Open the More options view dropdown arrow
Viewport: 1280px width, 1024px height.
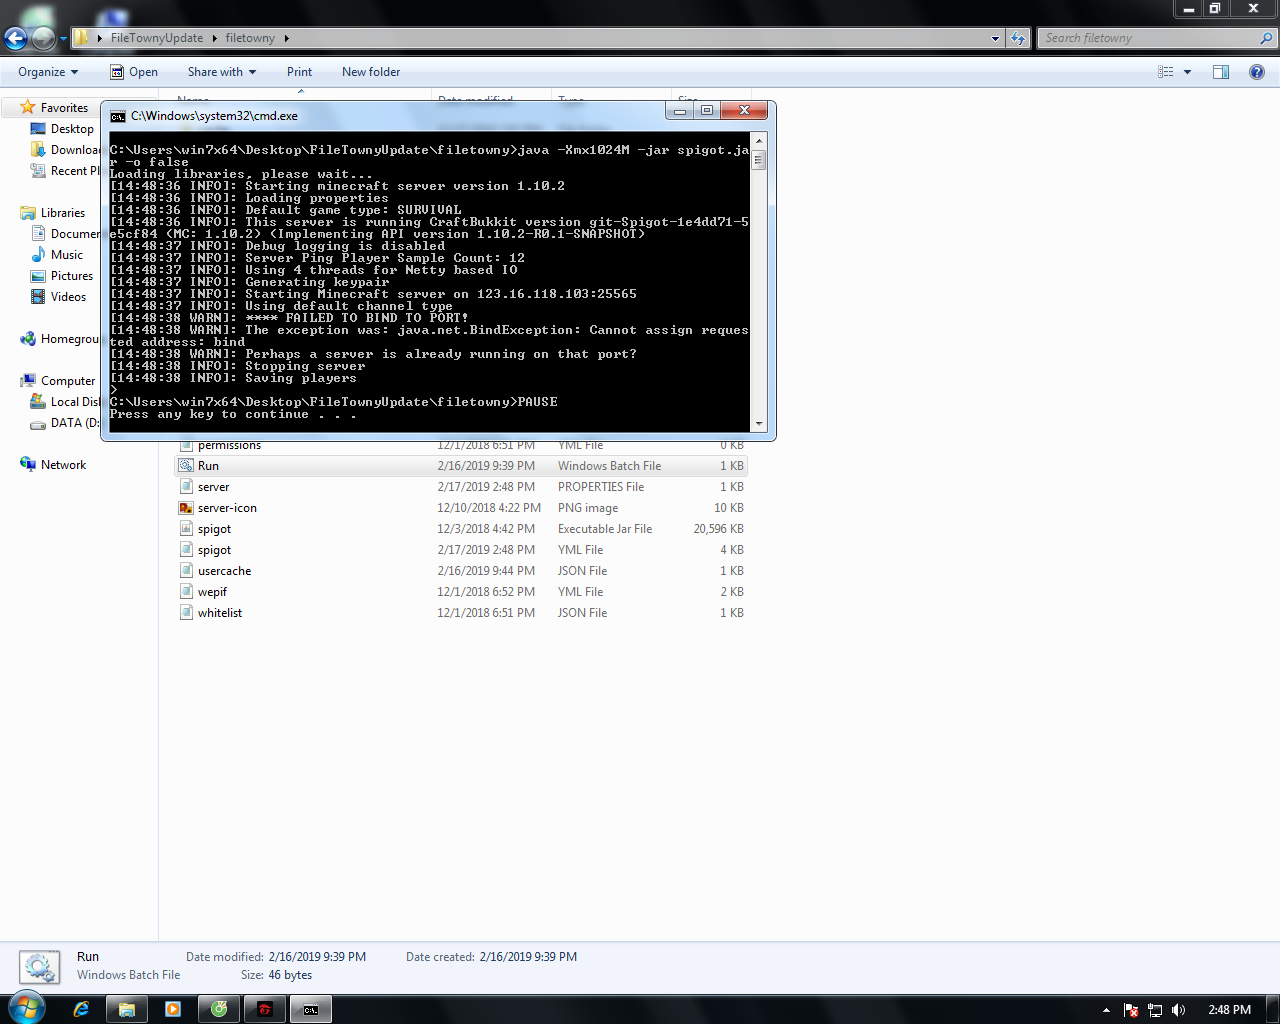[1188, 72]
